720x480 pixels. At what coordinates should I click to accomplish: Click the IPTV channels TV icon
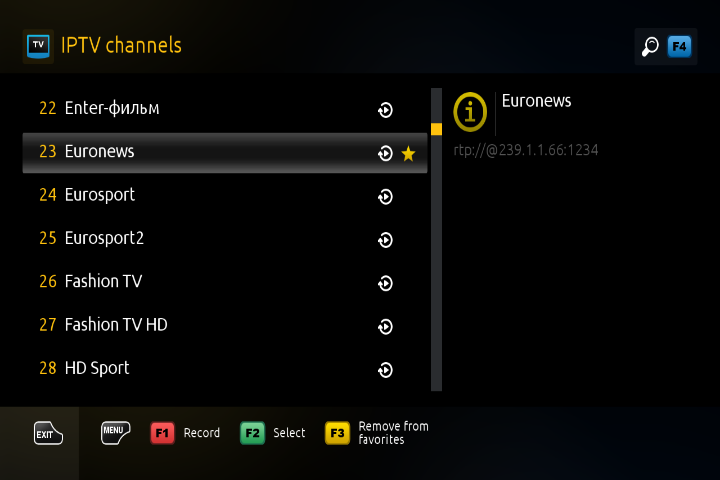(x=38, y=46)
